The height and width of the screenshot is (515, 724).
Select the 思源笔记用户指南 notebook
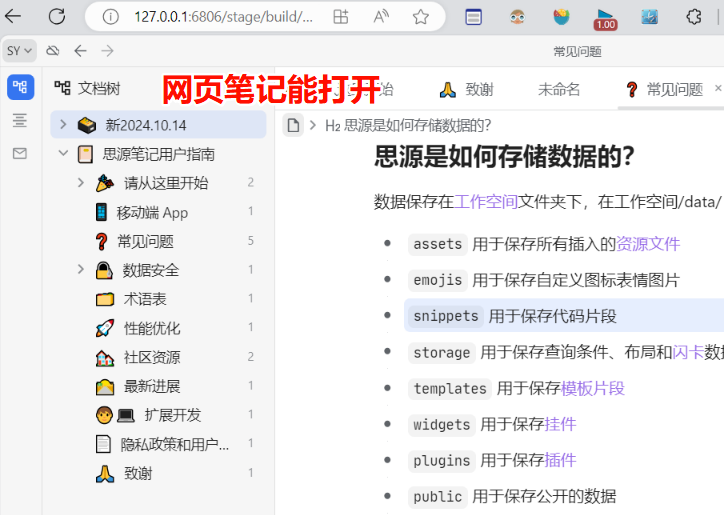[158, 154]
